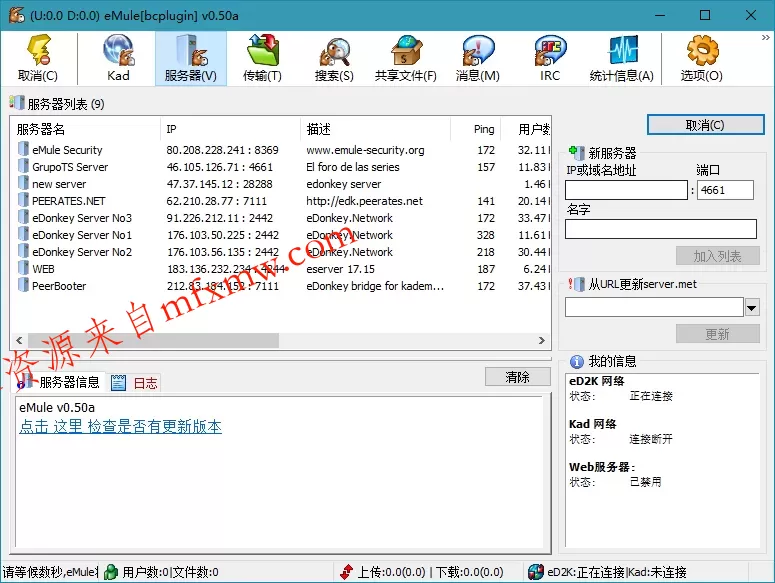
Task: Sort by the Ping column header
Action: (476, 129)
